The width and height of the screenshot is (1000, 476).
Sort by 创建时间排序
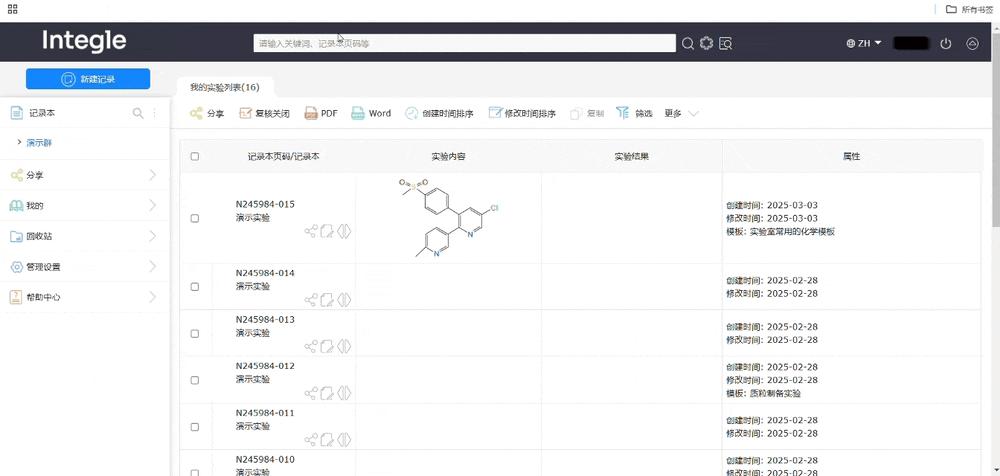coord(439,114)
